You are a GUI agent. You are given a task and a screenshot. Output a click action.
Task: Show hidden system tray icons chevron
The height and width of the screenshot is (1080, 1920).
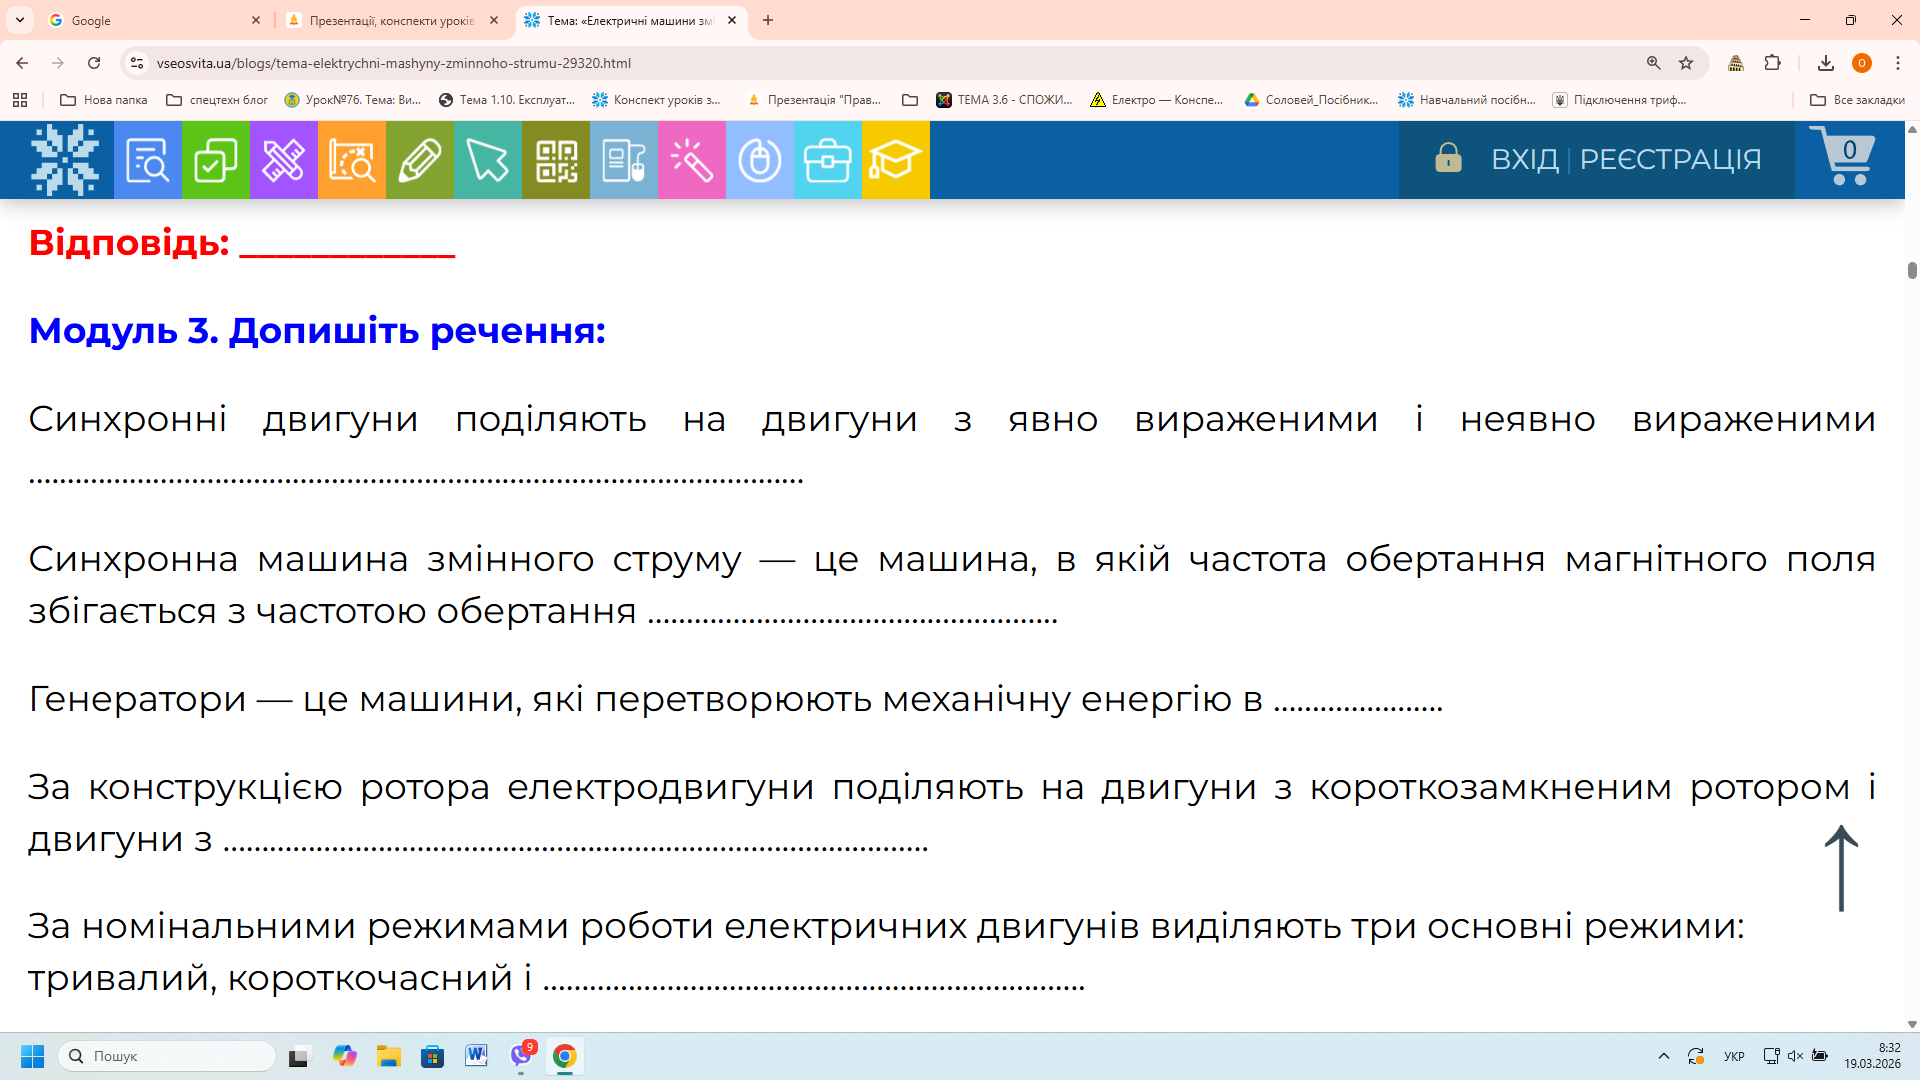1664,1056
